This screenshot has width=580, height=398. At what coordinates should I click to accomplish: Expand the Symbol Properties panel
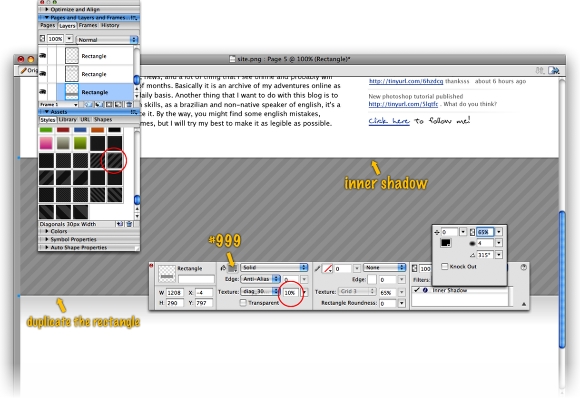coord(47,239)
